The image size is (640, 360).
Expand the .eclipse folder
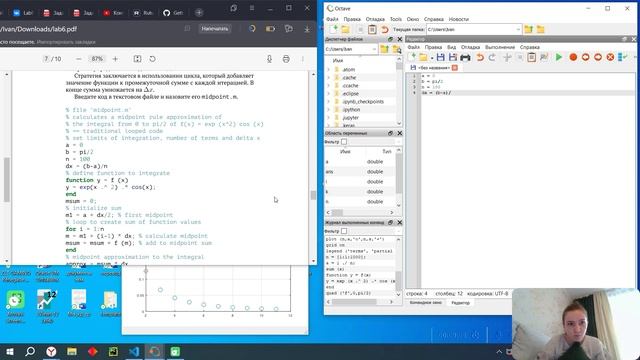point(329,93)
